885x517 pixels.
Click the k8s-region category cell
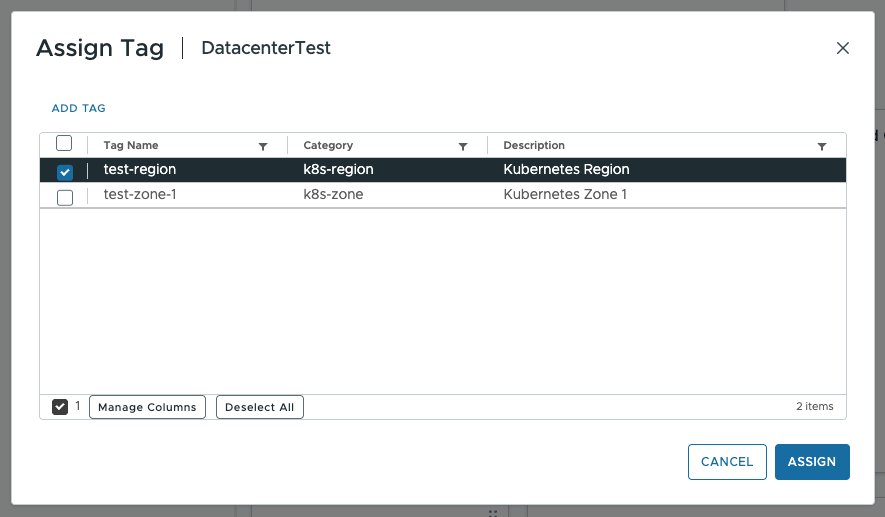tap(338, 170)
